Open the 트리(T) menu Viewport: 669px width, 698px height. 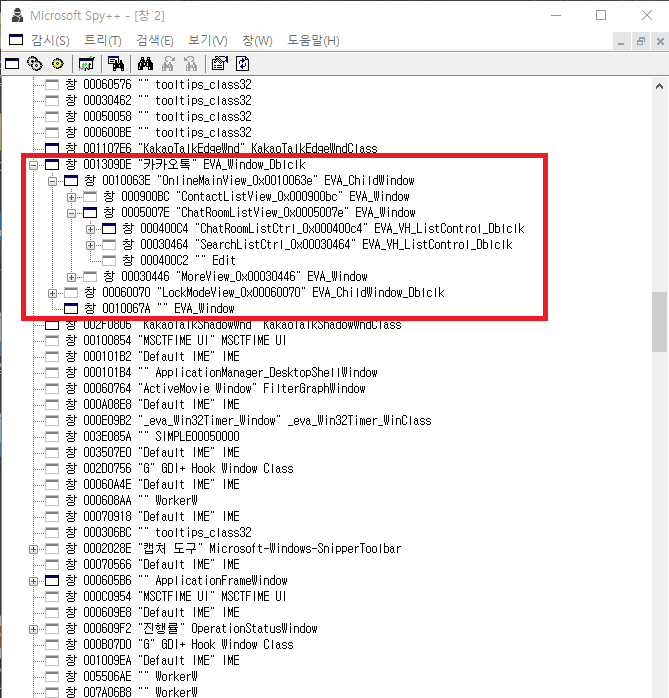[x=103, y=41]
